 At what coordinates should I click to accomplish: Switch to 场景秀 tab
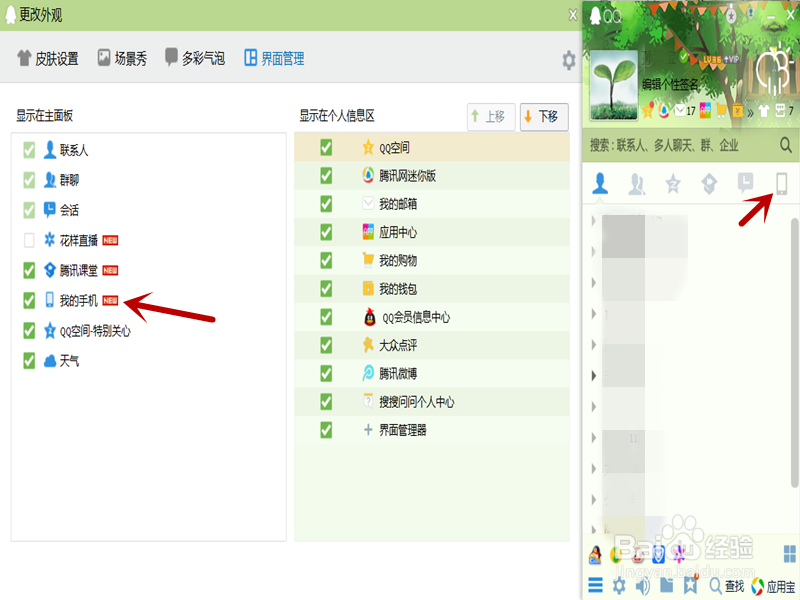tap(122, 59)
